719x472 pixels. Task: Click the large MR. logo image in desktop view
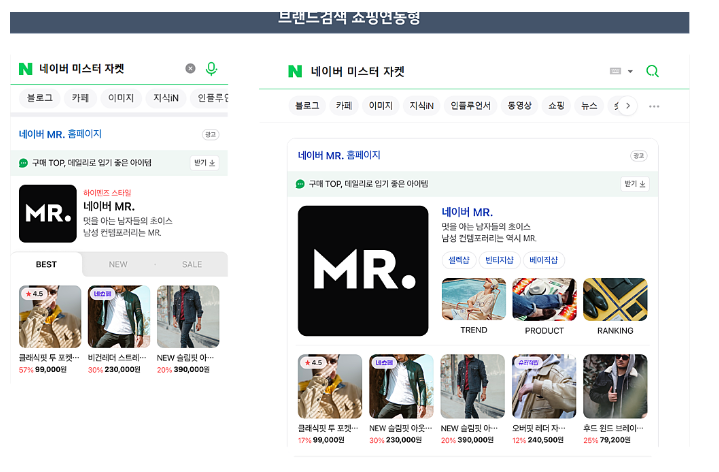tap(363, 271)
